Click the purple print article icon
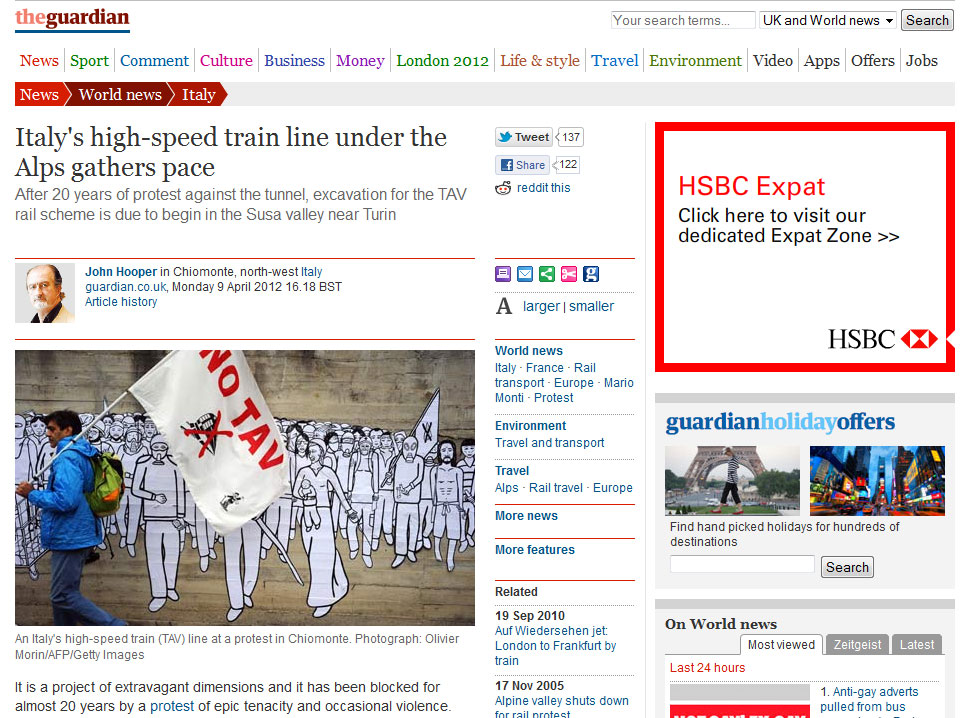The image size is (977, 718). point(503,274)
